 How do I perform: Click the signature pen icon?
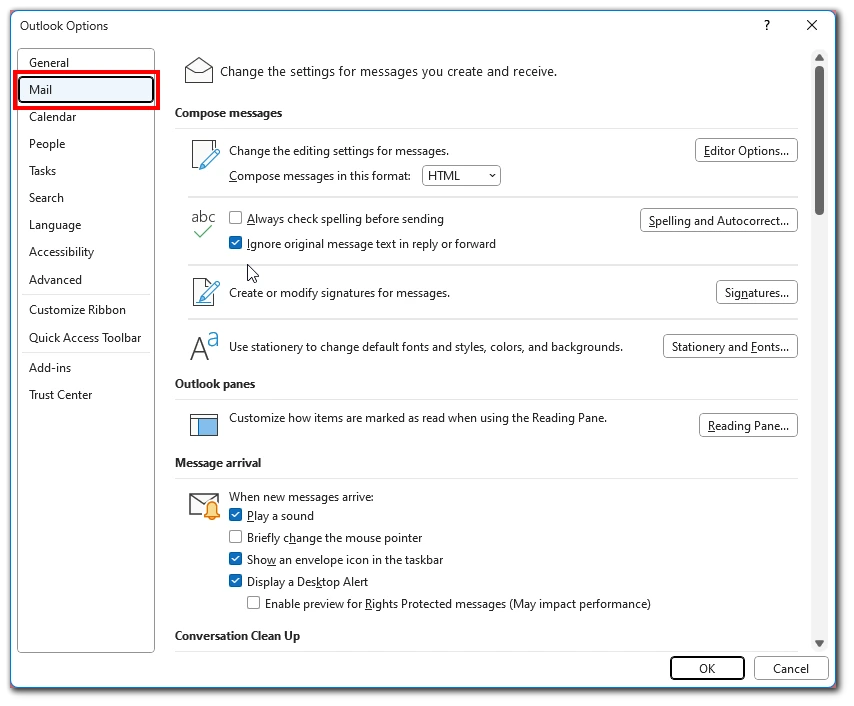click(206, 292)
